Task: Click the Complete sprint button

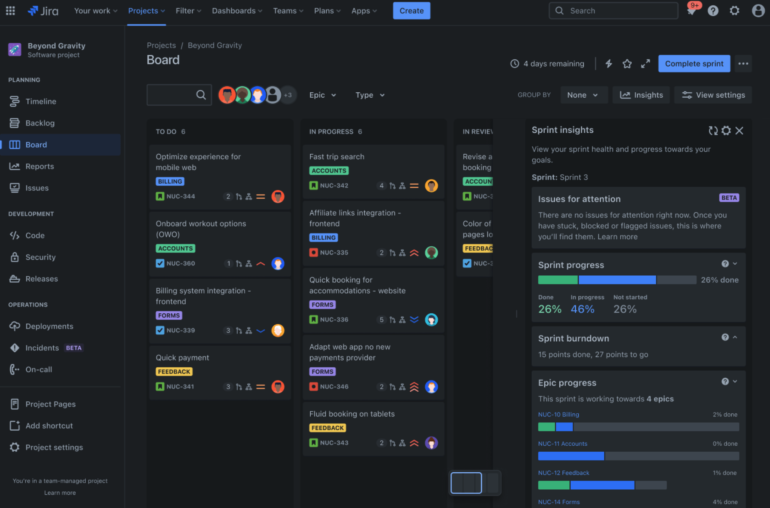Action: pos(694,63)
